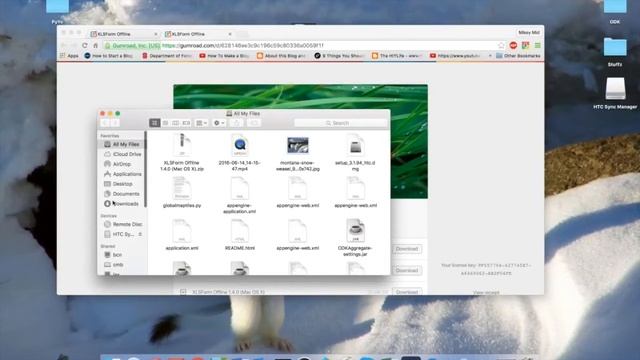The image size is (640, 360).
Task: Select the montane-snow-weasel jpg image
Action: 298,153
